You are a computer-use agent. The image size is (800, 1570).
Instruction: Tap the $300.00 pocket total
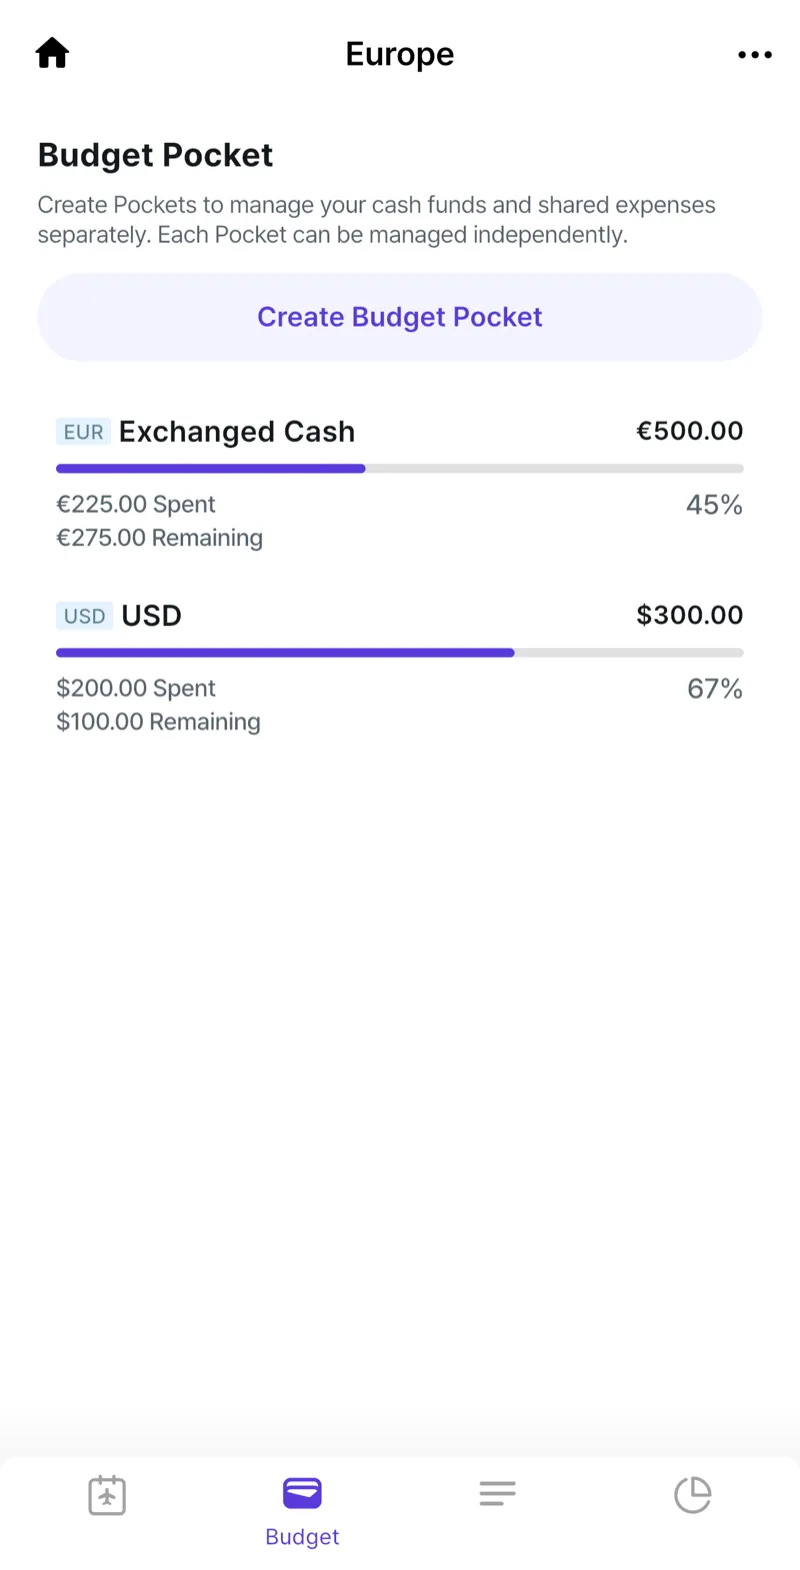coord(689,615)
